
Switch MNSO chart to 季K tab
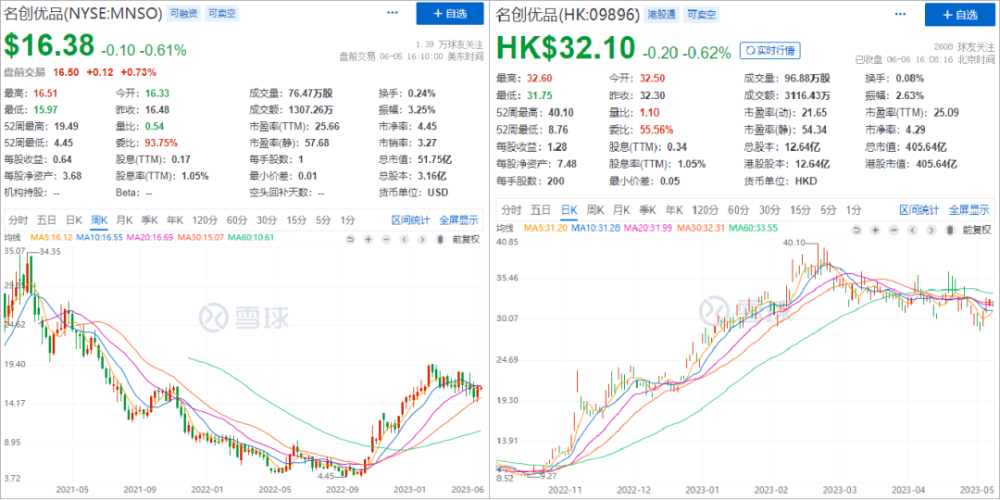[x=150, y=220]
